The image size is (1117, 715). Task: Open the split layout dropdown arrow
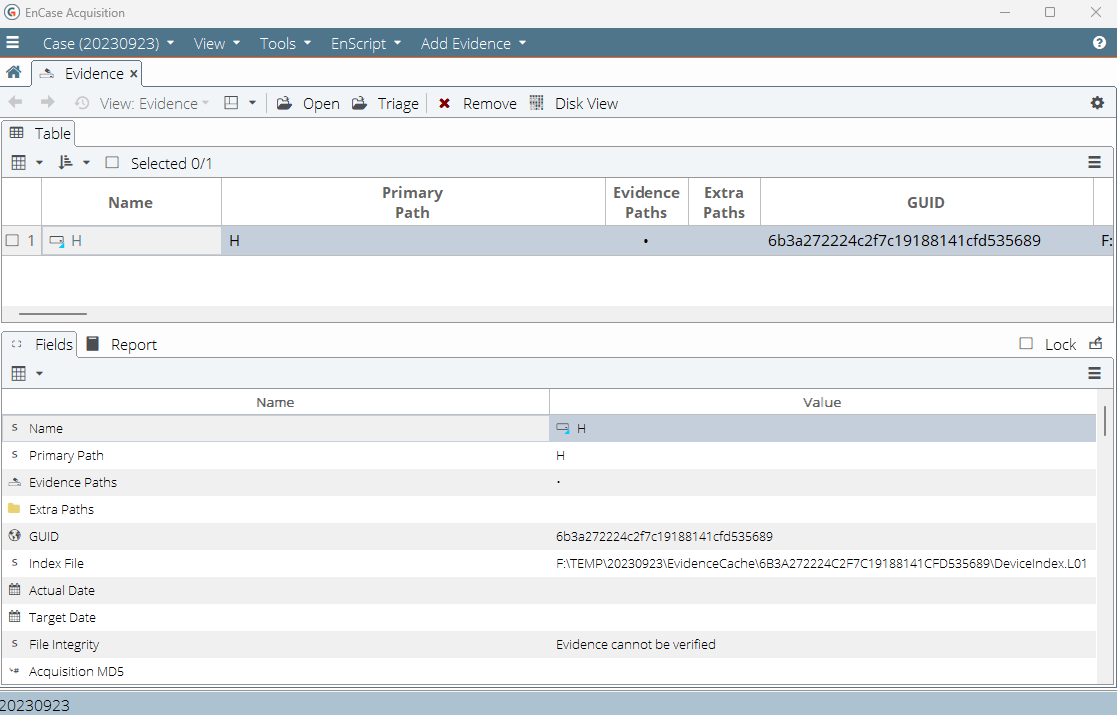click(253, 103)
